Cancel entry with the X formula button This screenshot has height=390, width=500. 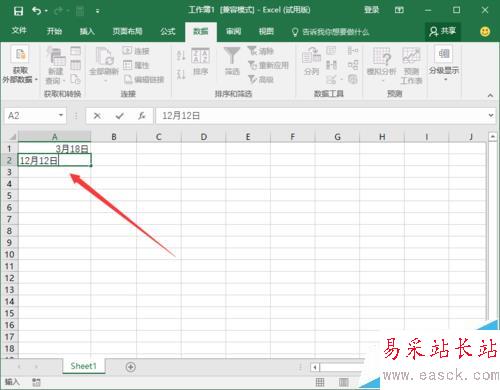click(x=97, y=116)
